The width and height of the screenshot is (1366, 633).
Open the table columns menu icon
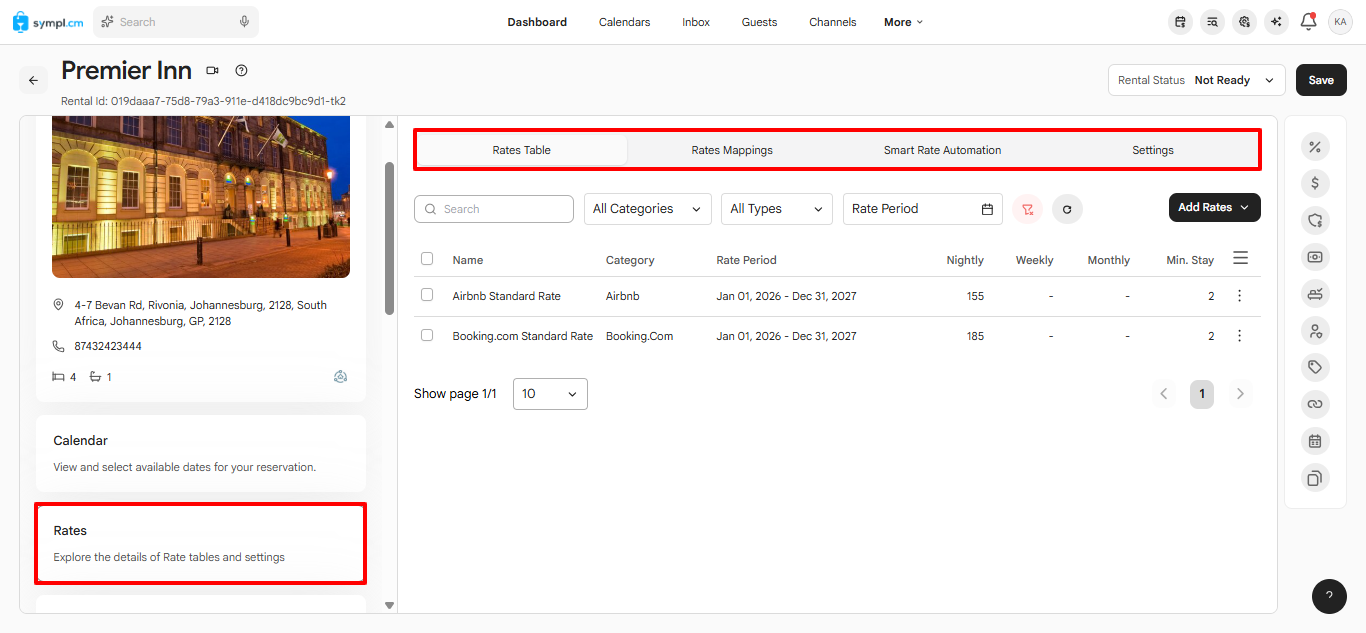pyautogui.click(x=1240, y=258)
